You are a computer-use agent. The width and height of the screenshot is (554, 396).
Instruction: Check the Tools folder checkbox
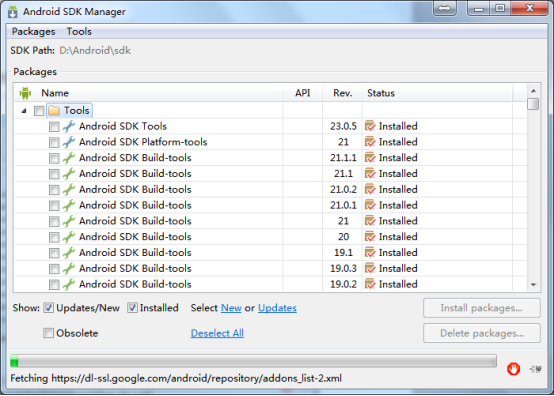pos(39,111)
